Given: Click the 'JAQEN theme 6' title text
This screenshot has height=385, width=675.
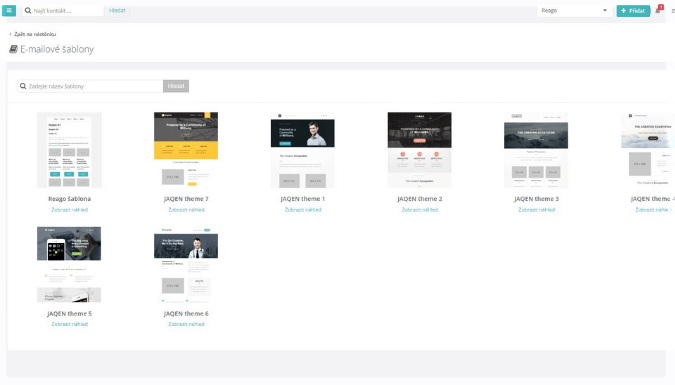Looking at the screenshot, I should [x=186, y=314].
